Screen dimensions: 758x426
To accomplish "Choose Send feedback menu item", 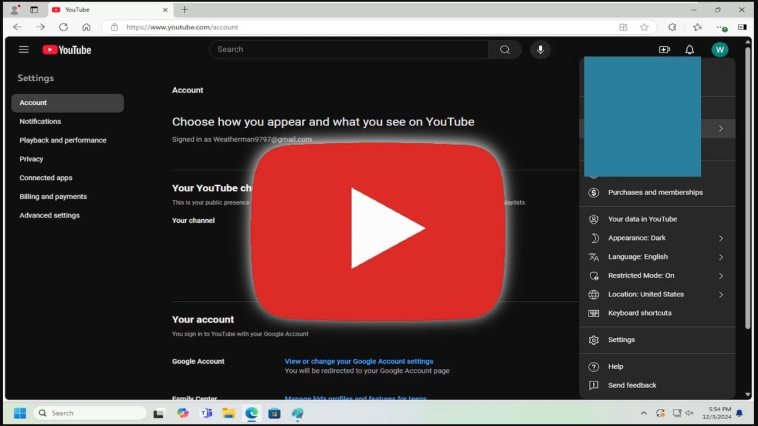I will [x=657, y=385].
